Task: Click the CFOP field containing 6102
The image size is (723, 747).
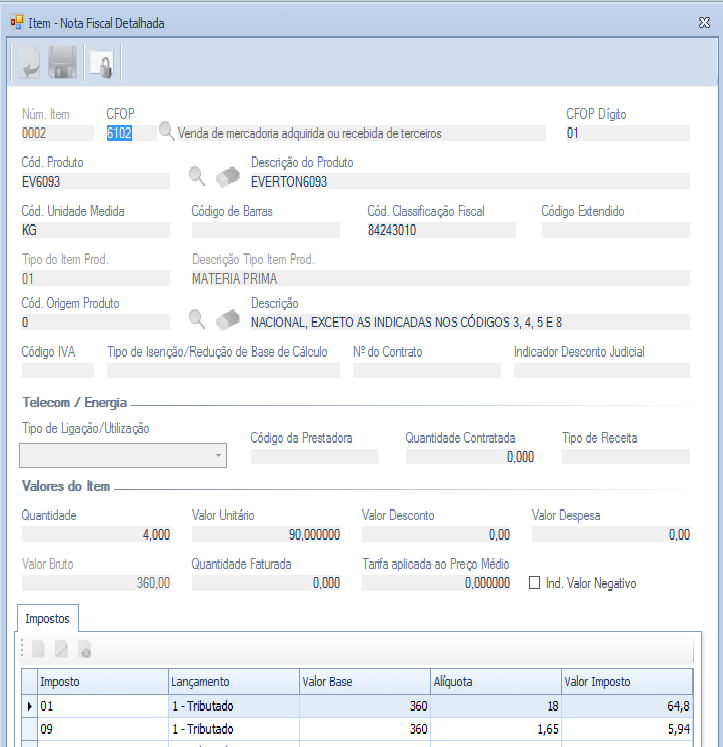Action: pos(131,133)
